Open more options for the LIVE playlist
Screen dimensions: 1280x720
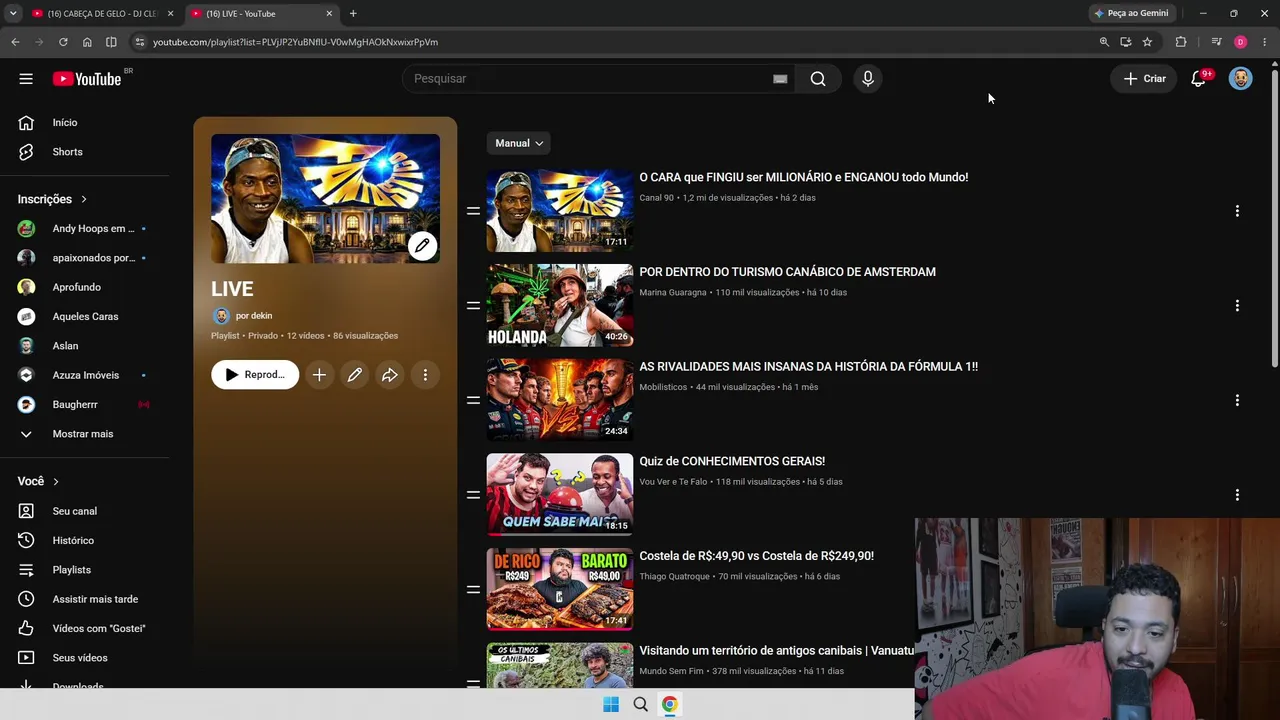coord(425,375)
